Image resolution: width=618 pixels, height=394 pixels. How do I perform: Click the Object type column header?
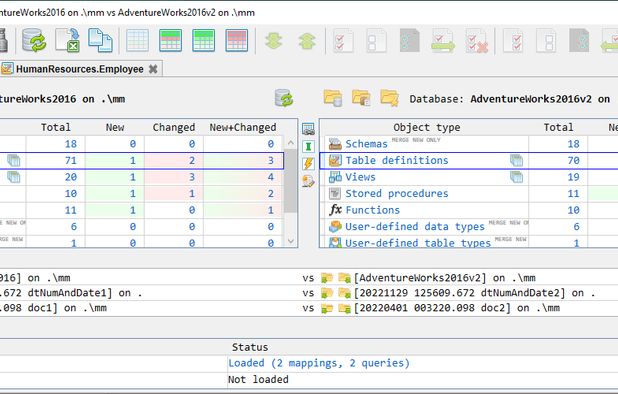tap(427, 127)
